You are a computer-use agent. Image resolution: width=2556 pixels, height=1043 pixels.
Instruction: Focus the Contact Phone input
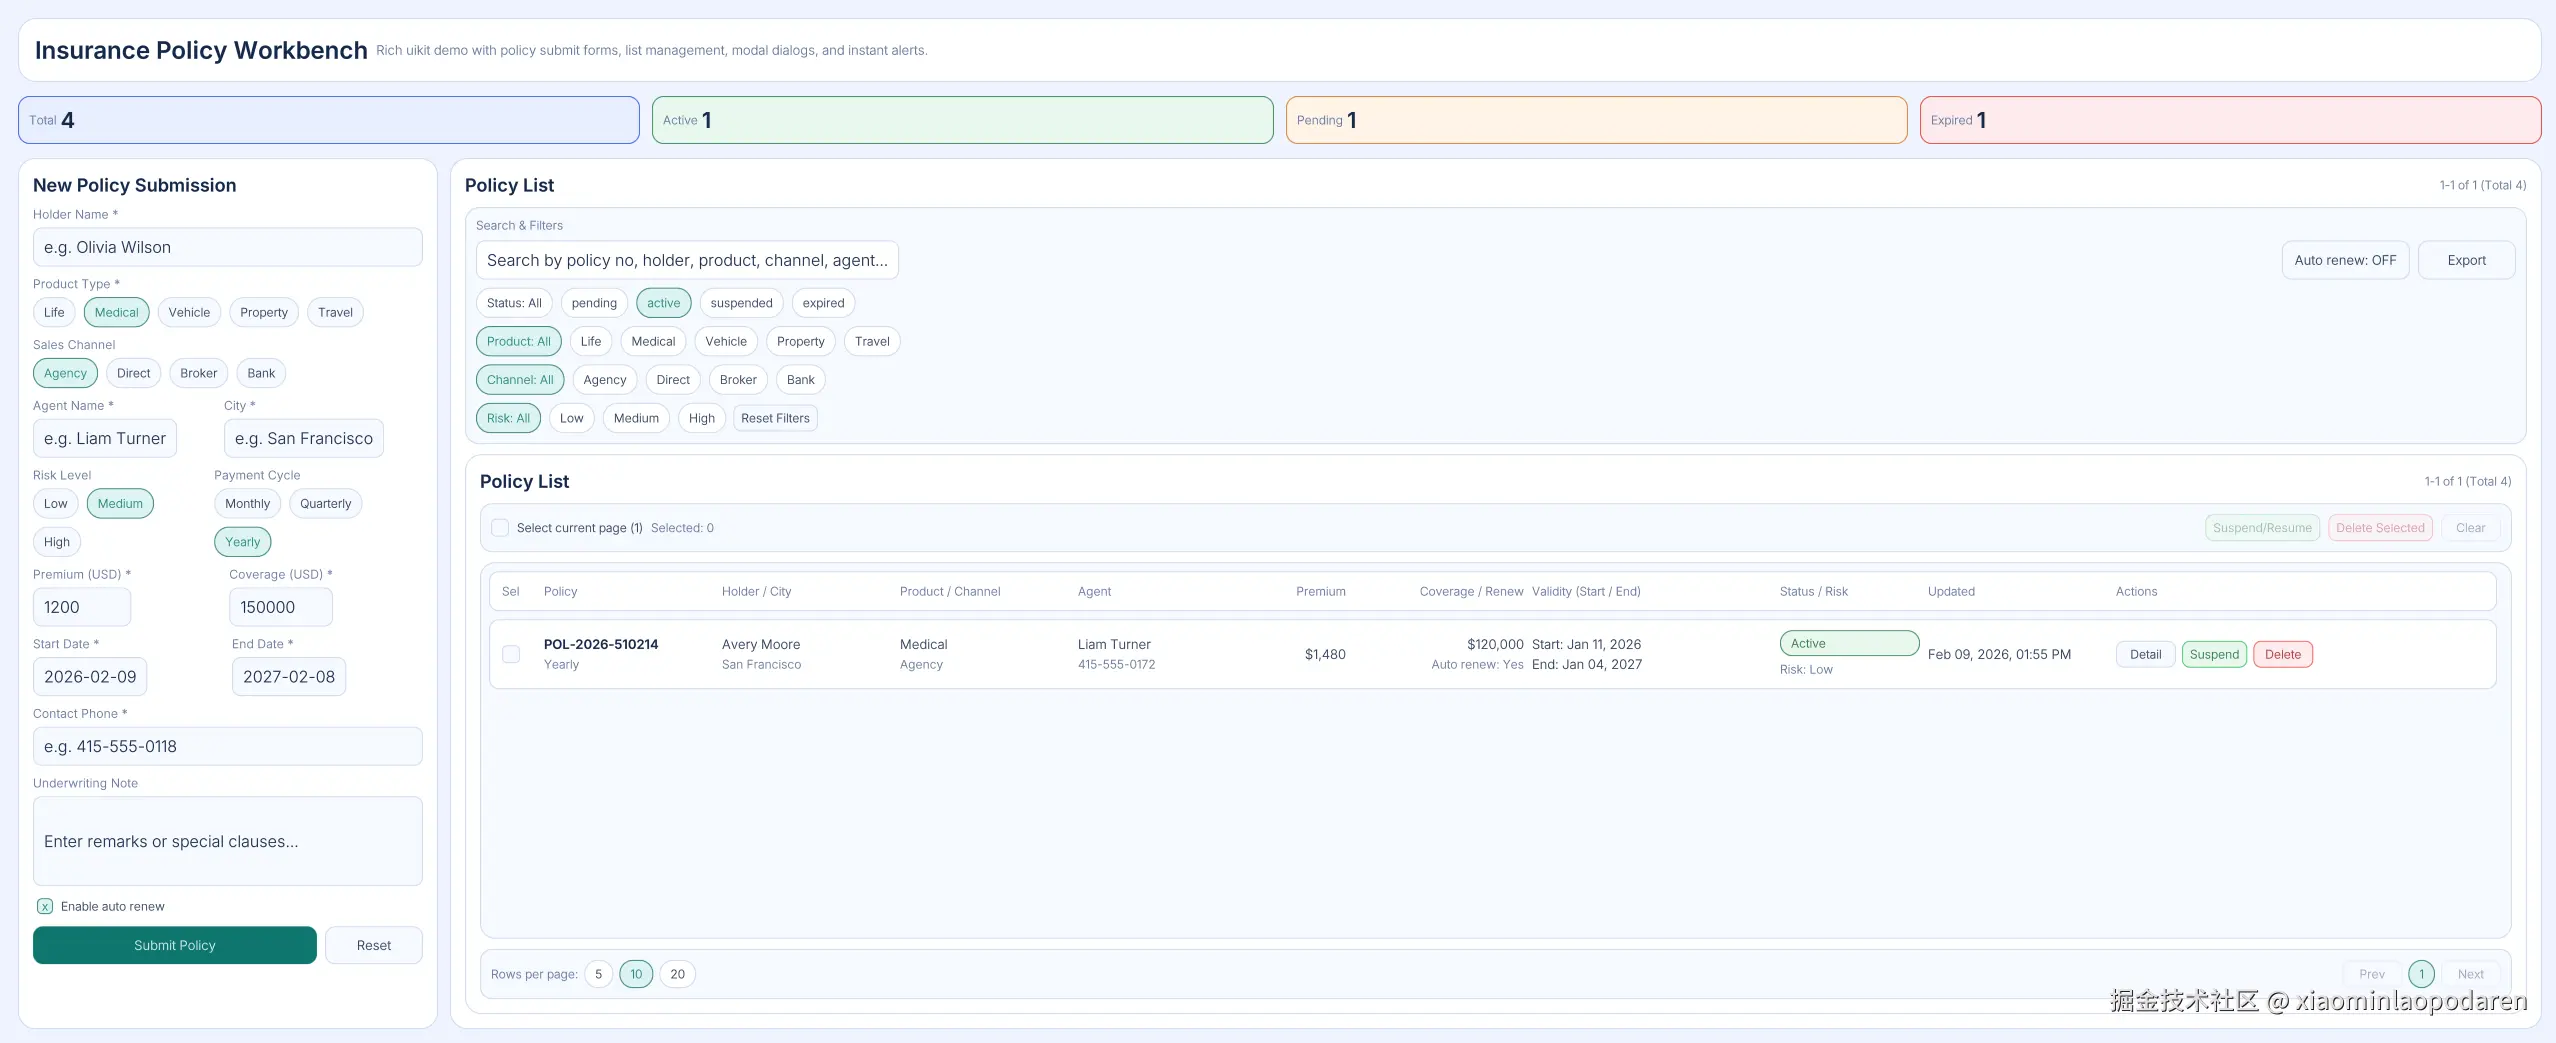click(x=228, y=746)
